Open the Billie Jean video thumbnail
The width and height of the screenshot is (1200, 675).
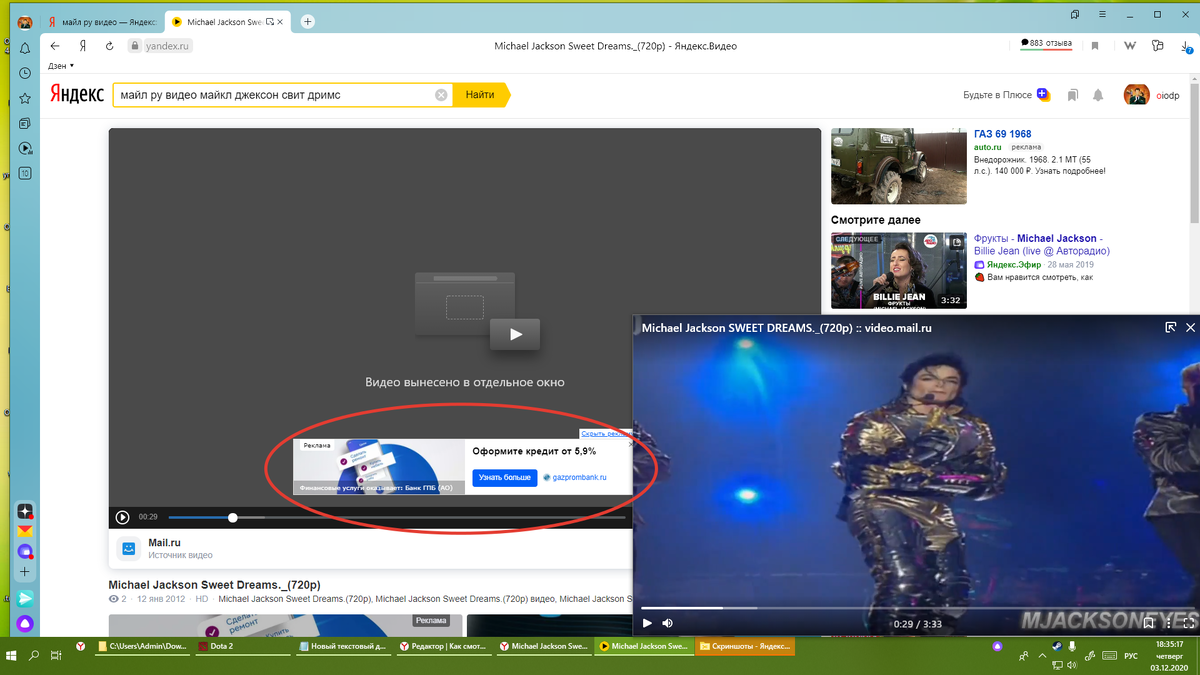pos(899,271)
